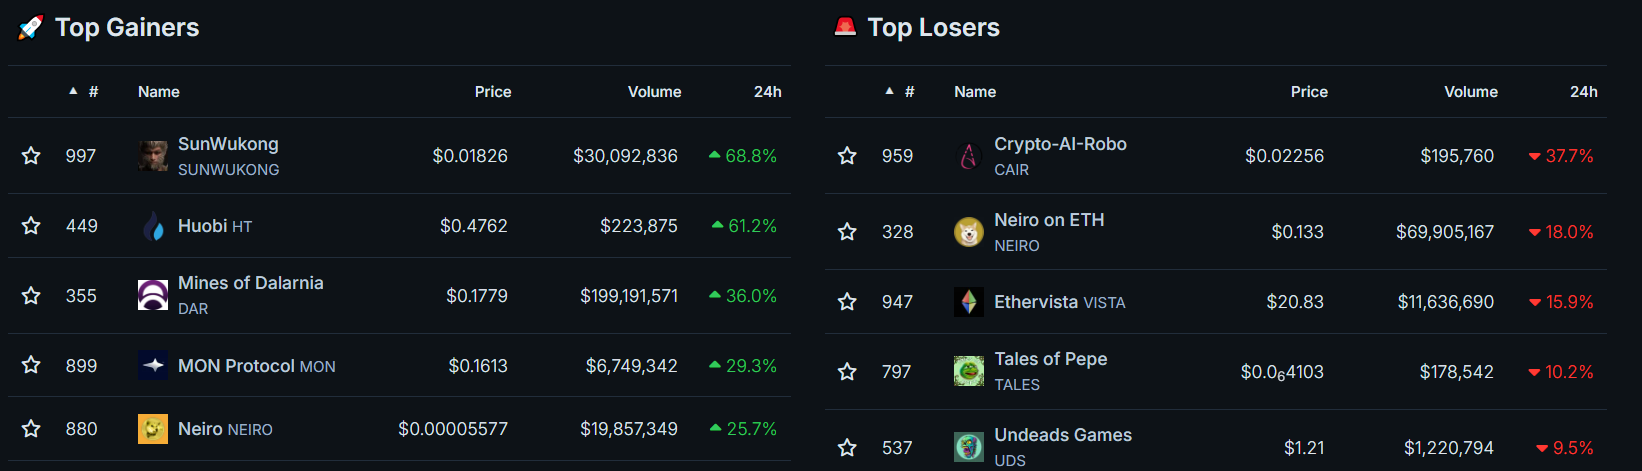The height and width of the screenshot is (471, 1642).
Task: Click the MON Protocol coin icon
Action: (x=153, y=365)
